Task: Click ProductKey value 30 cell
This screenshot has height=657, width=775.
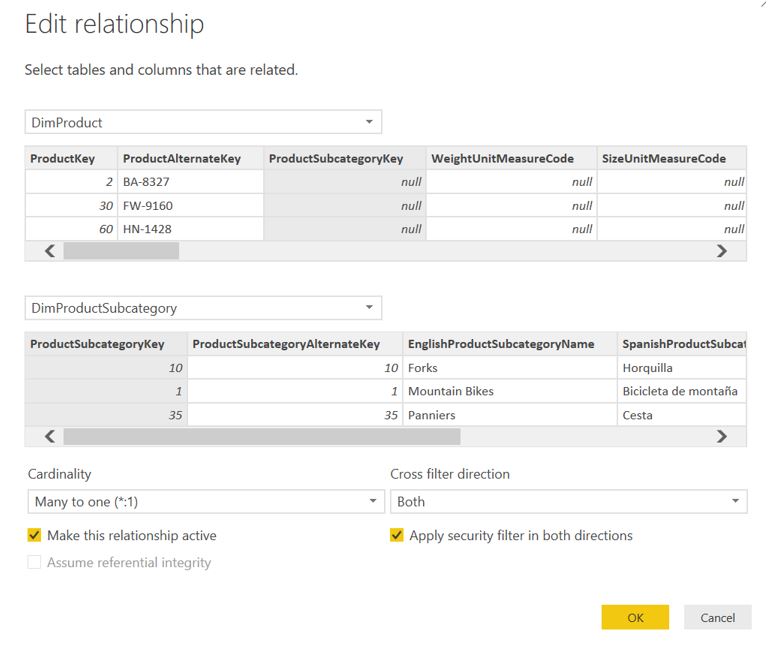Action: tap(71, 206)
